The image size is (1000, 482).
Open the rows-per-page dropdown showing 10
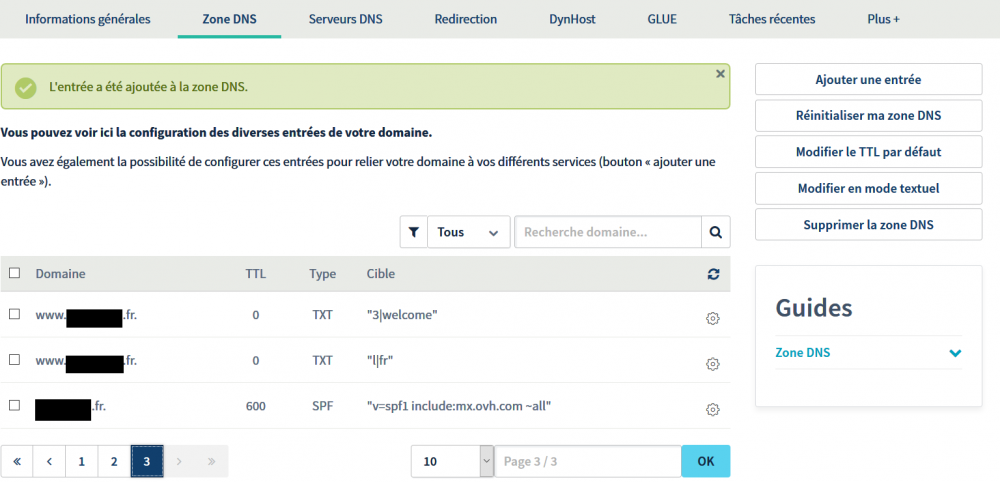452,461
